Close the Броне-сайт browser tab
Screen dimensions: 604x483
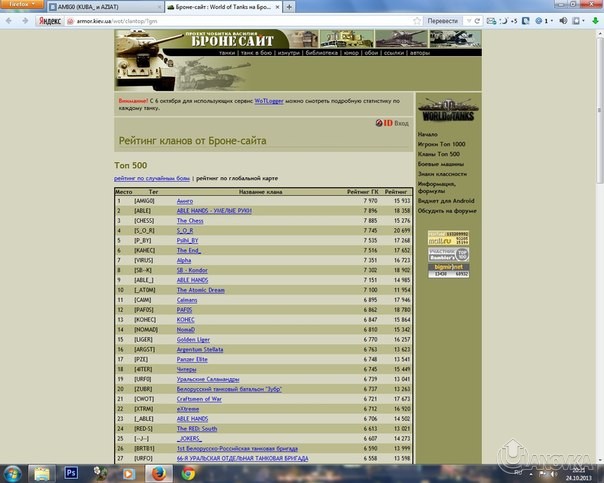tap(277, 7)
